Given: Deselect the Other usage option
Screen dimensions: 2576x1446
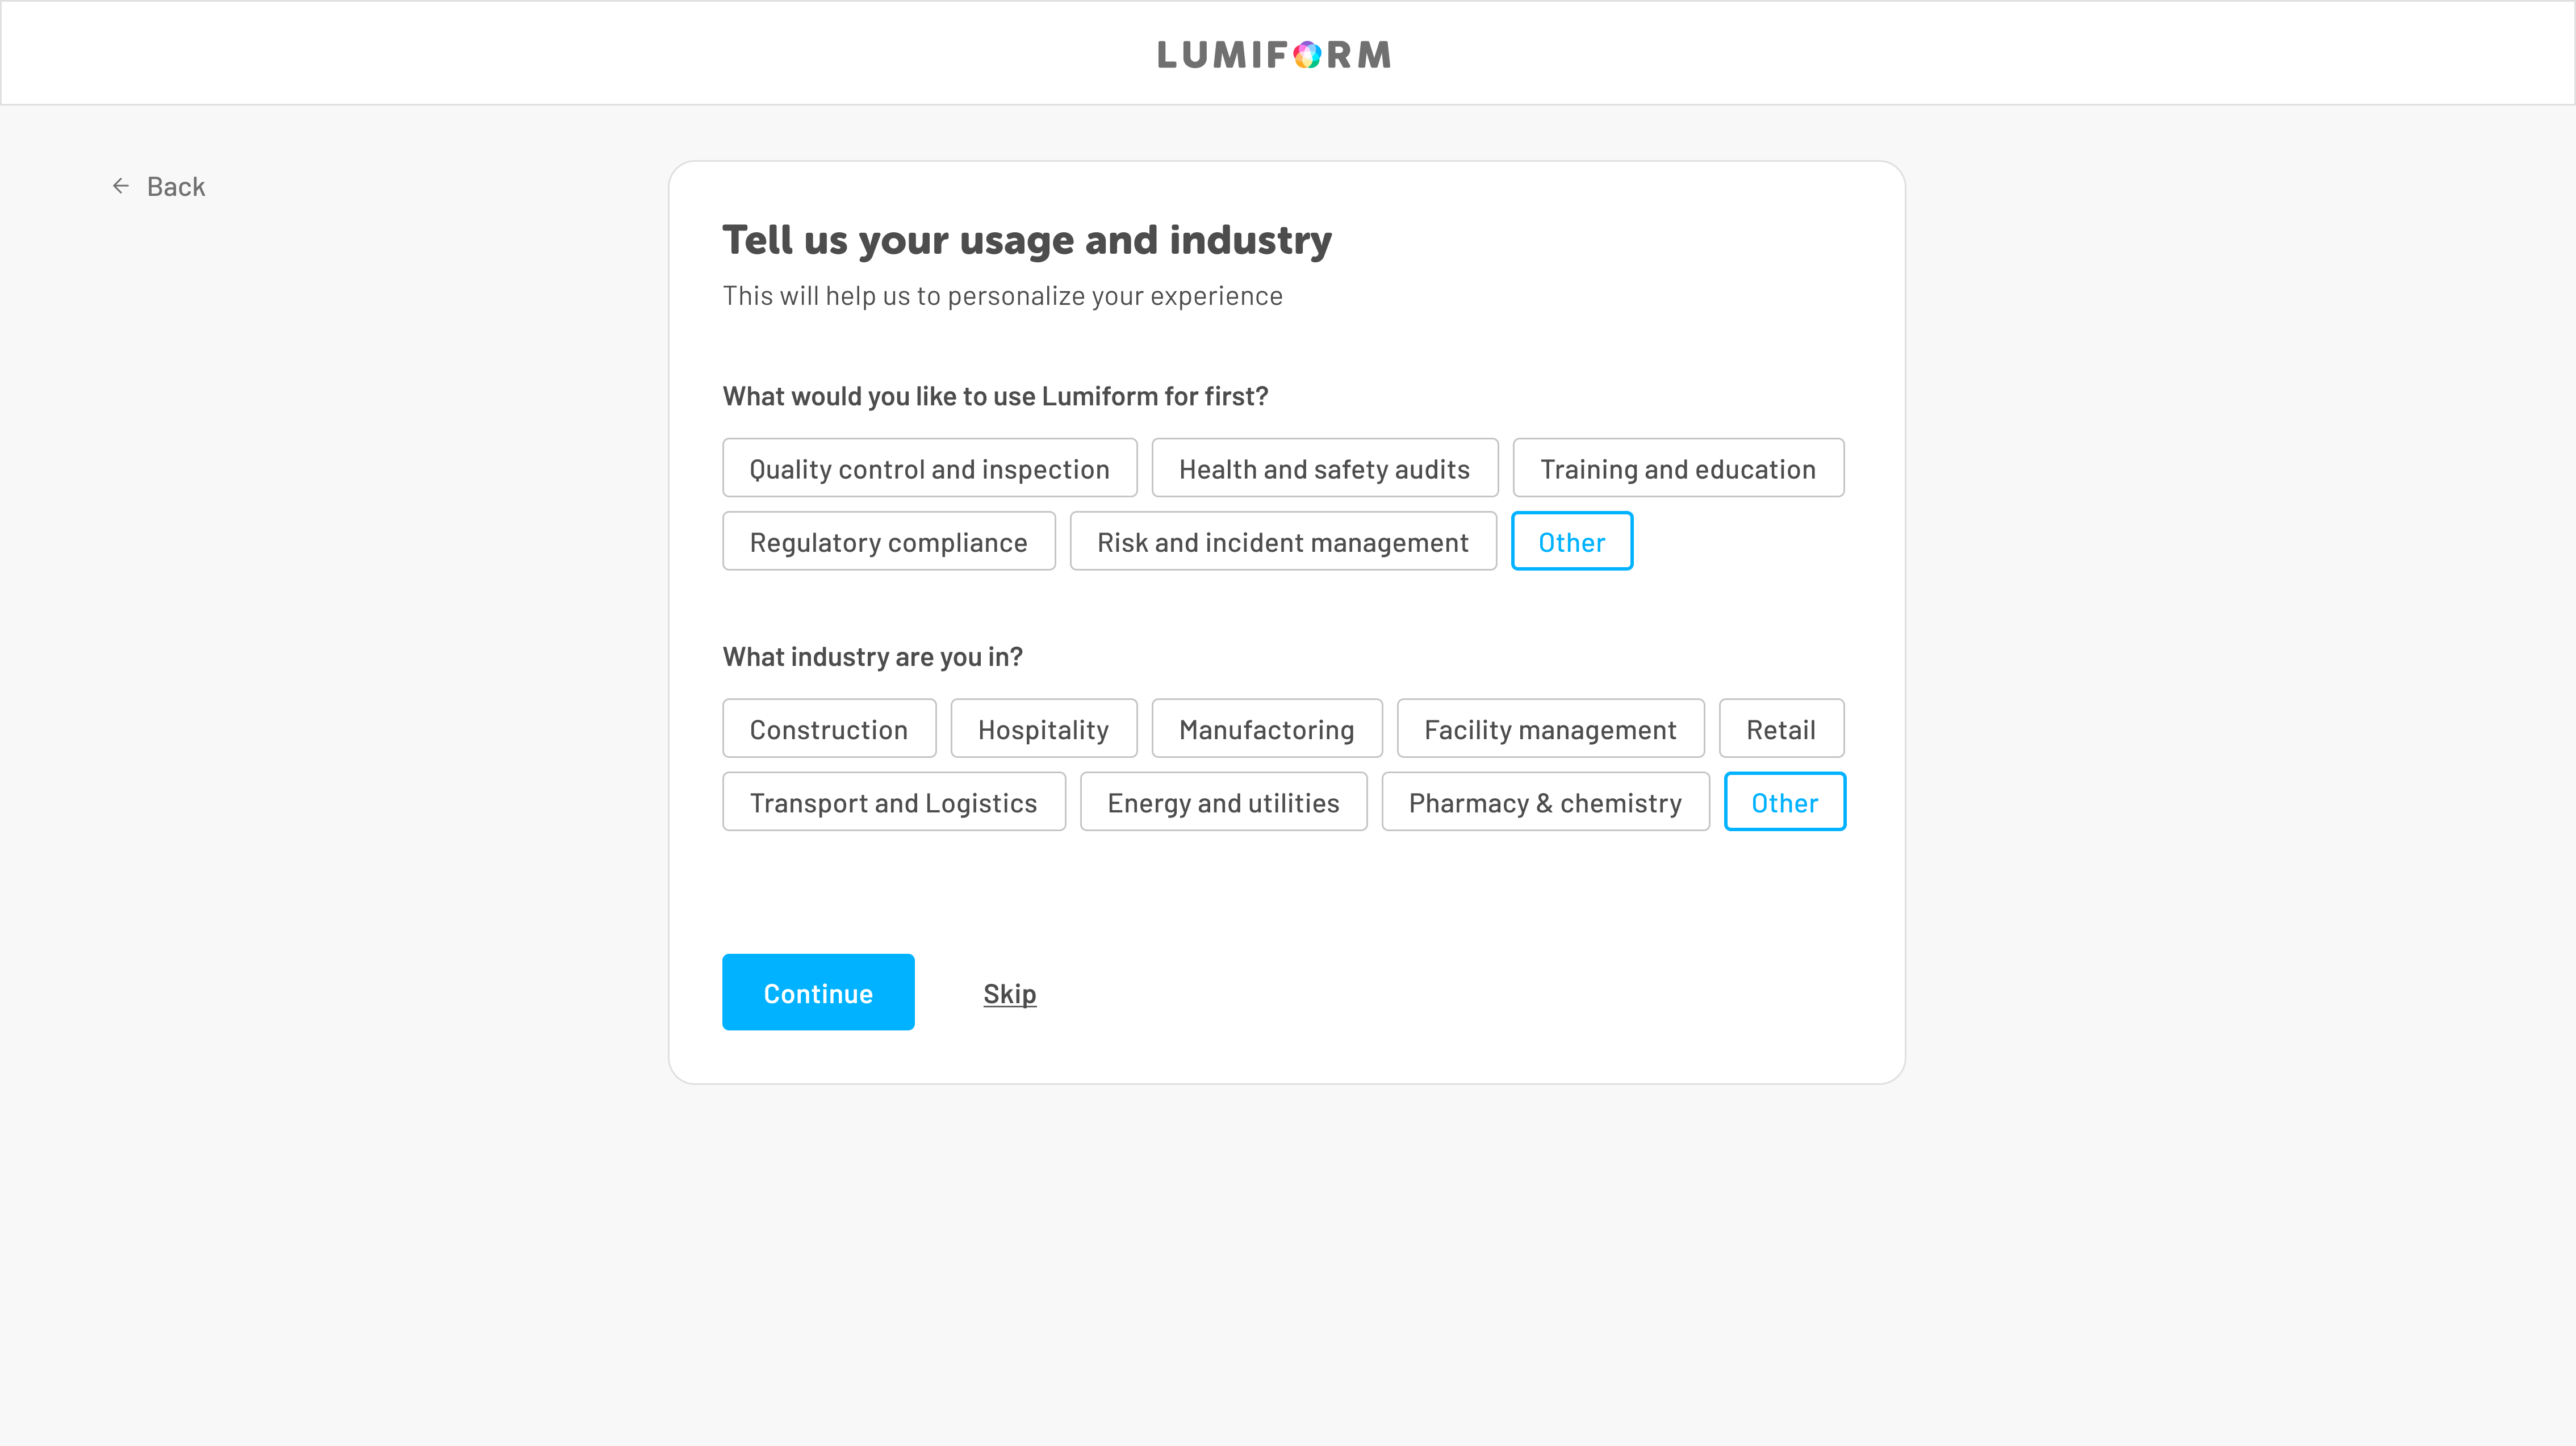Looking at the screenshot, I should [x=1571, y=541].
